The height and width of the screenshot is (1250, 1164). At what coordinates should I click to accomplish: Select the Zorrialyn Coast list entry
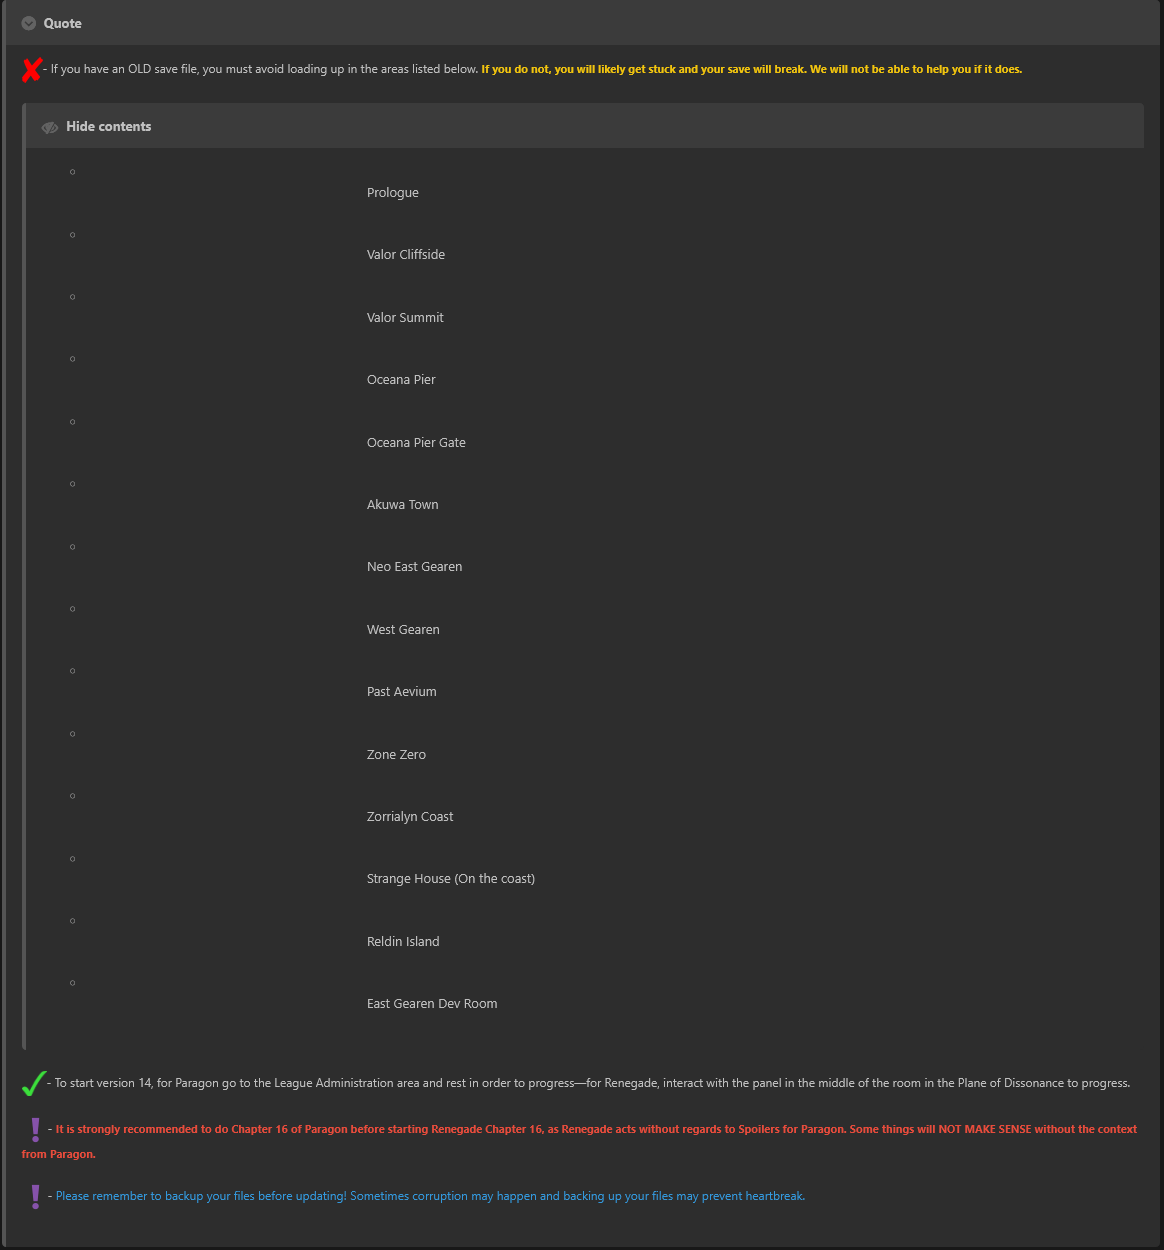(x=410, y=817)
